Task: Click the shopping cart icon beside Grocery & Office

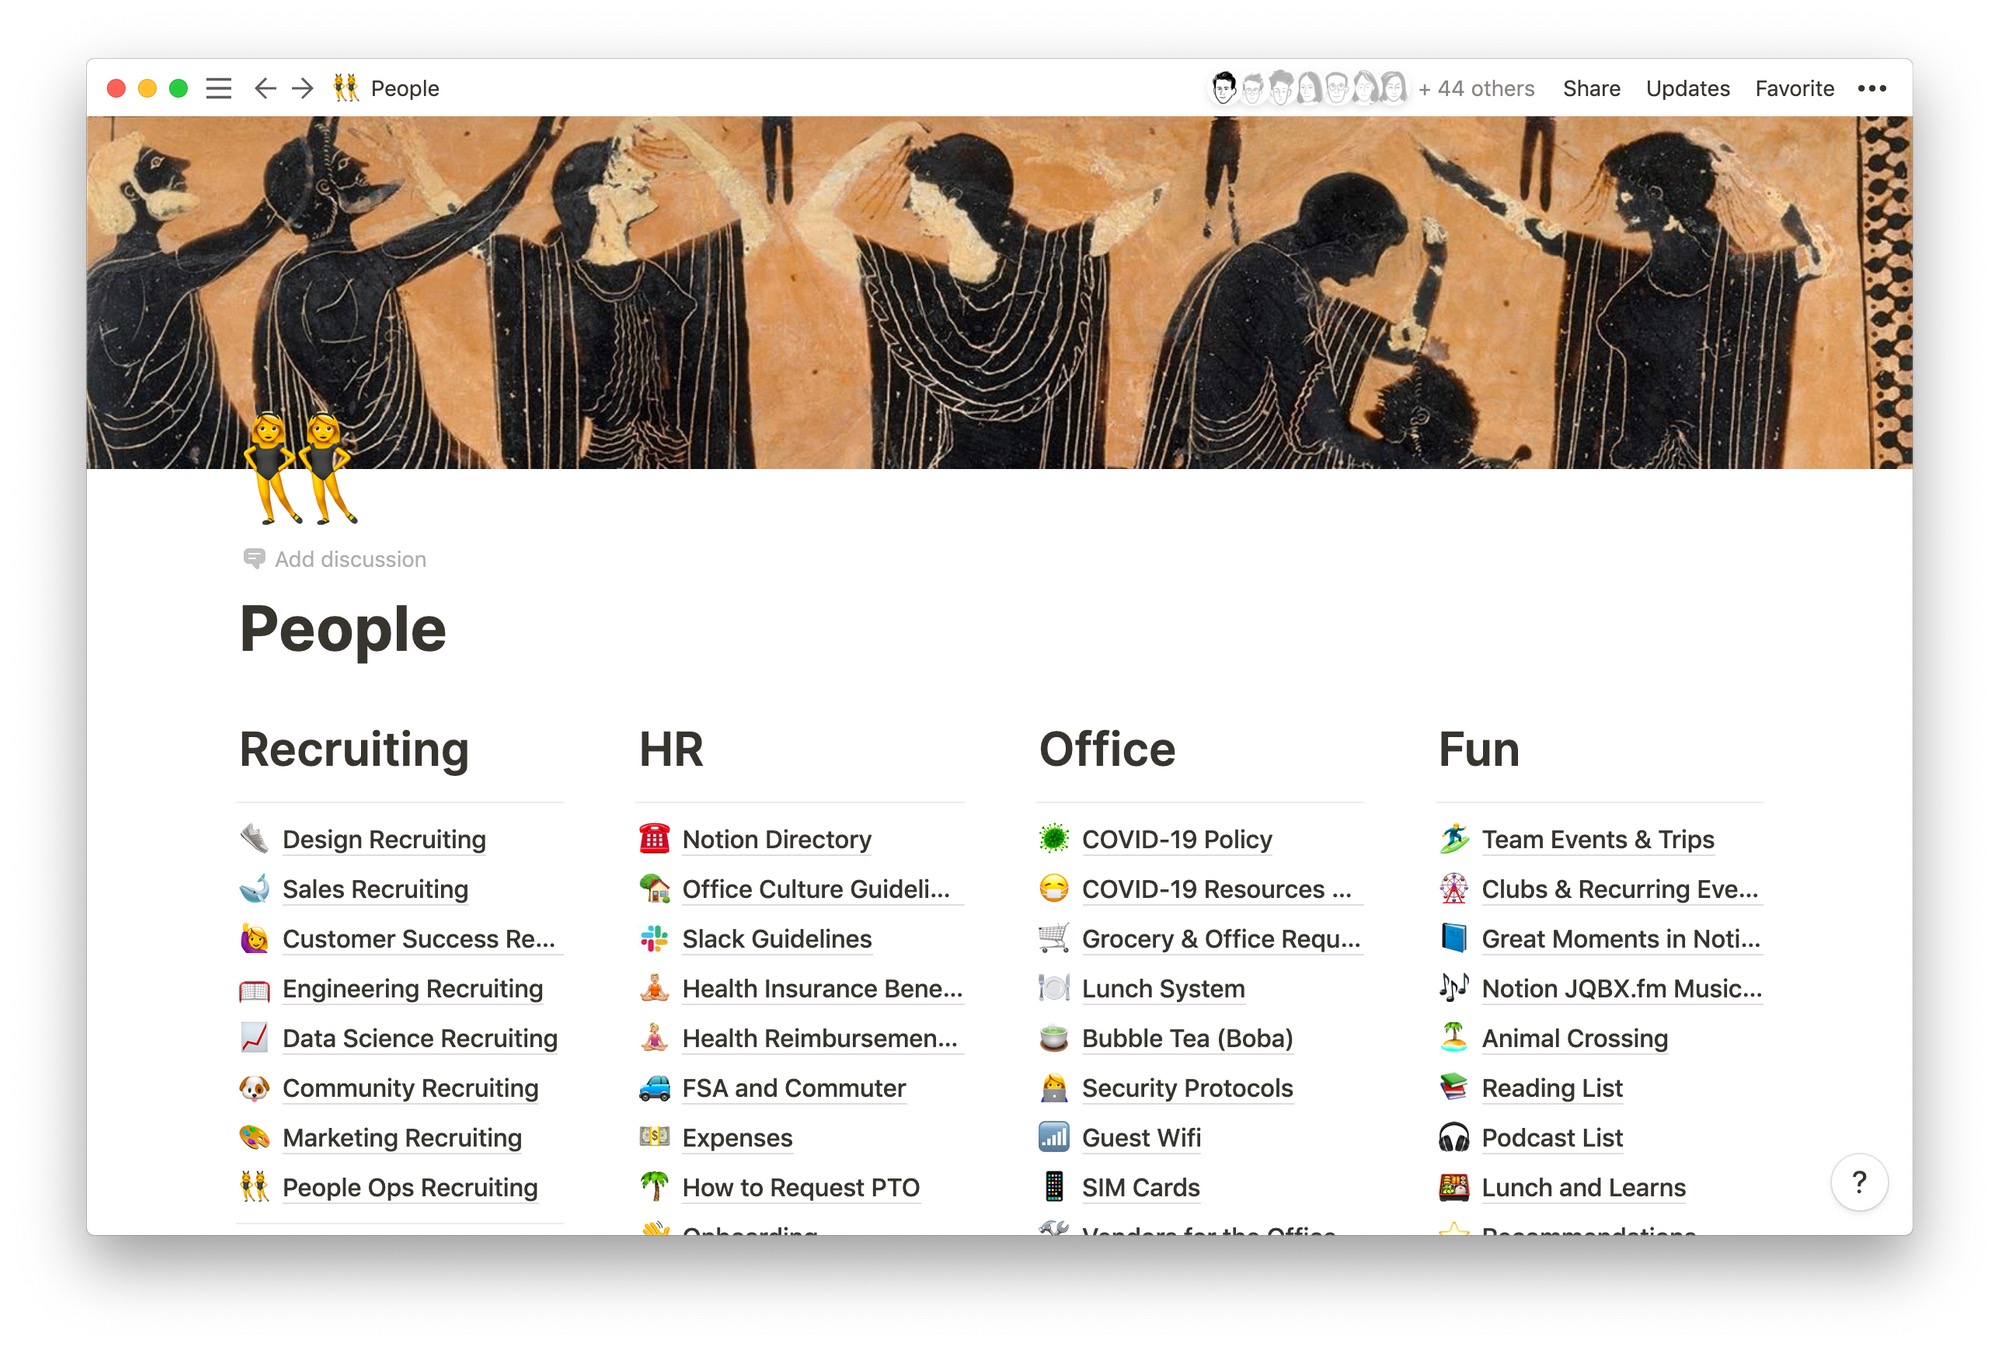Action: click(x=1054, y=938)
